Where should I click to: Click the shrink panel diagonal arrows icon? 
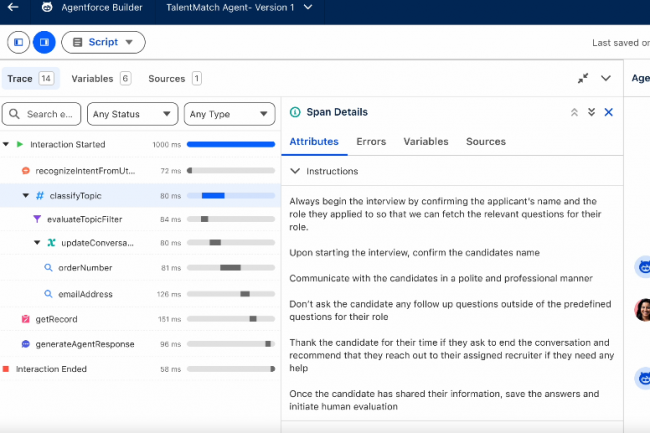pos(583,78)
